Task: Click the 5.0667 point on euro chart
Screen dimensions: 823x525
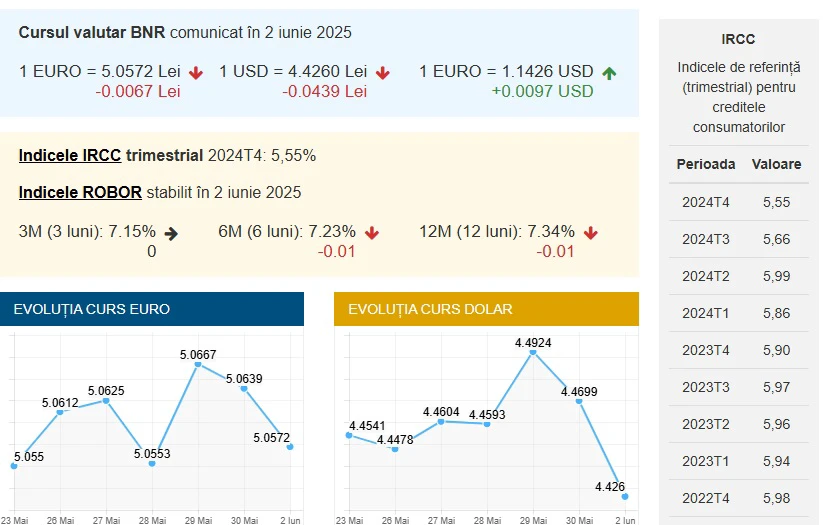Action: (x=198, y=364)
